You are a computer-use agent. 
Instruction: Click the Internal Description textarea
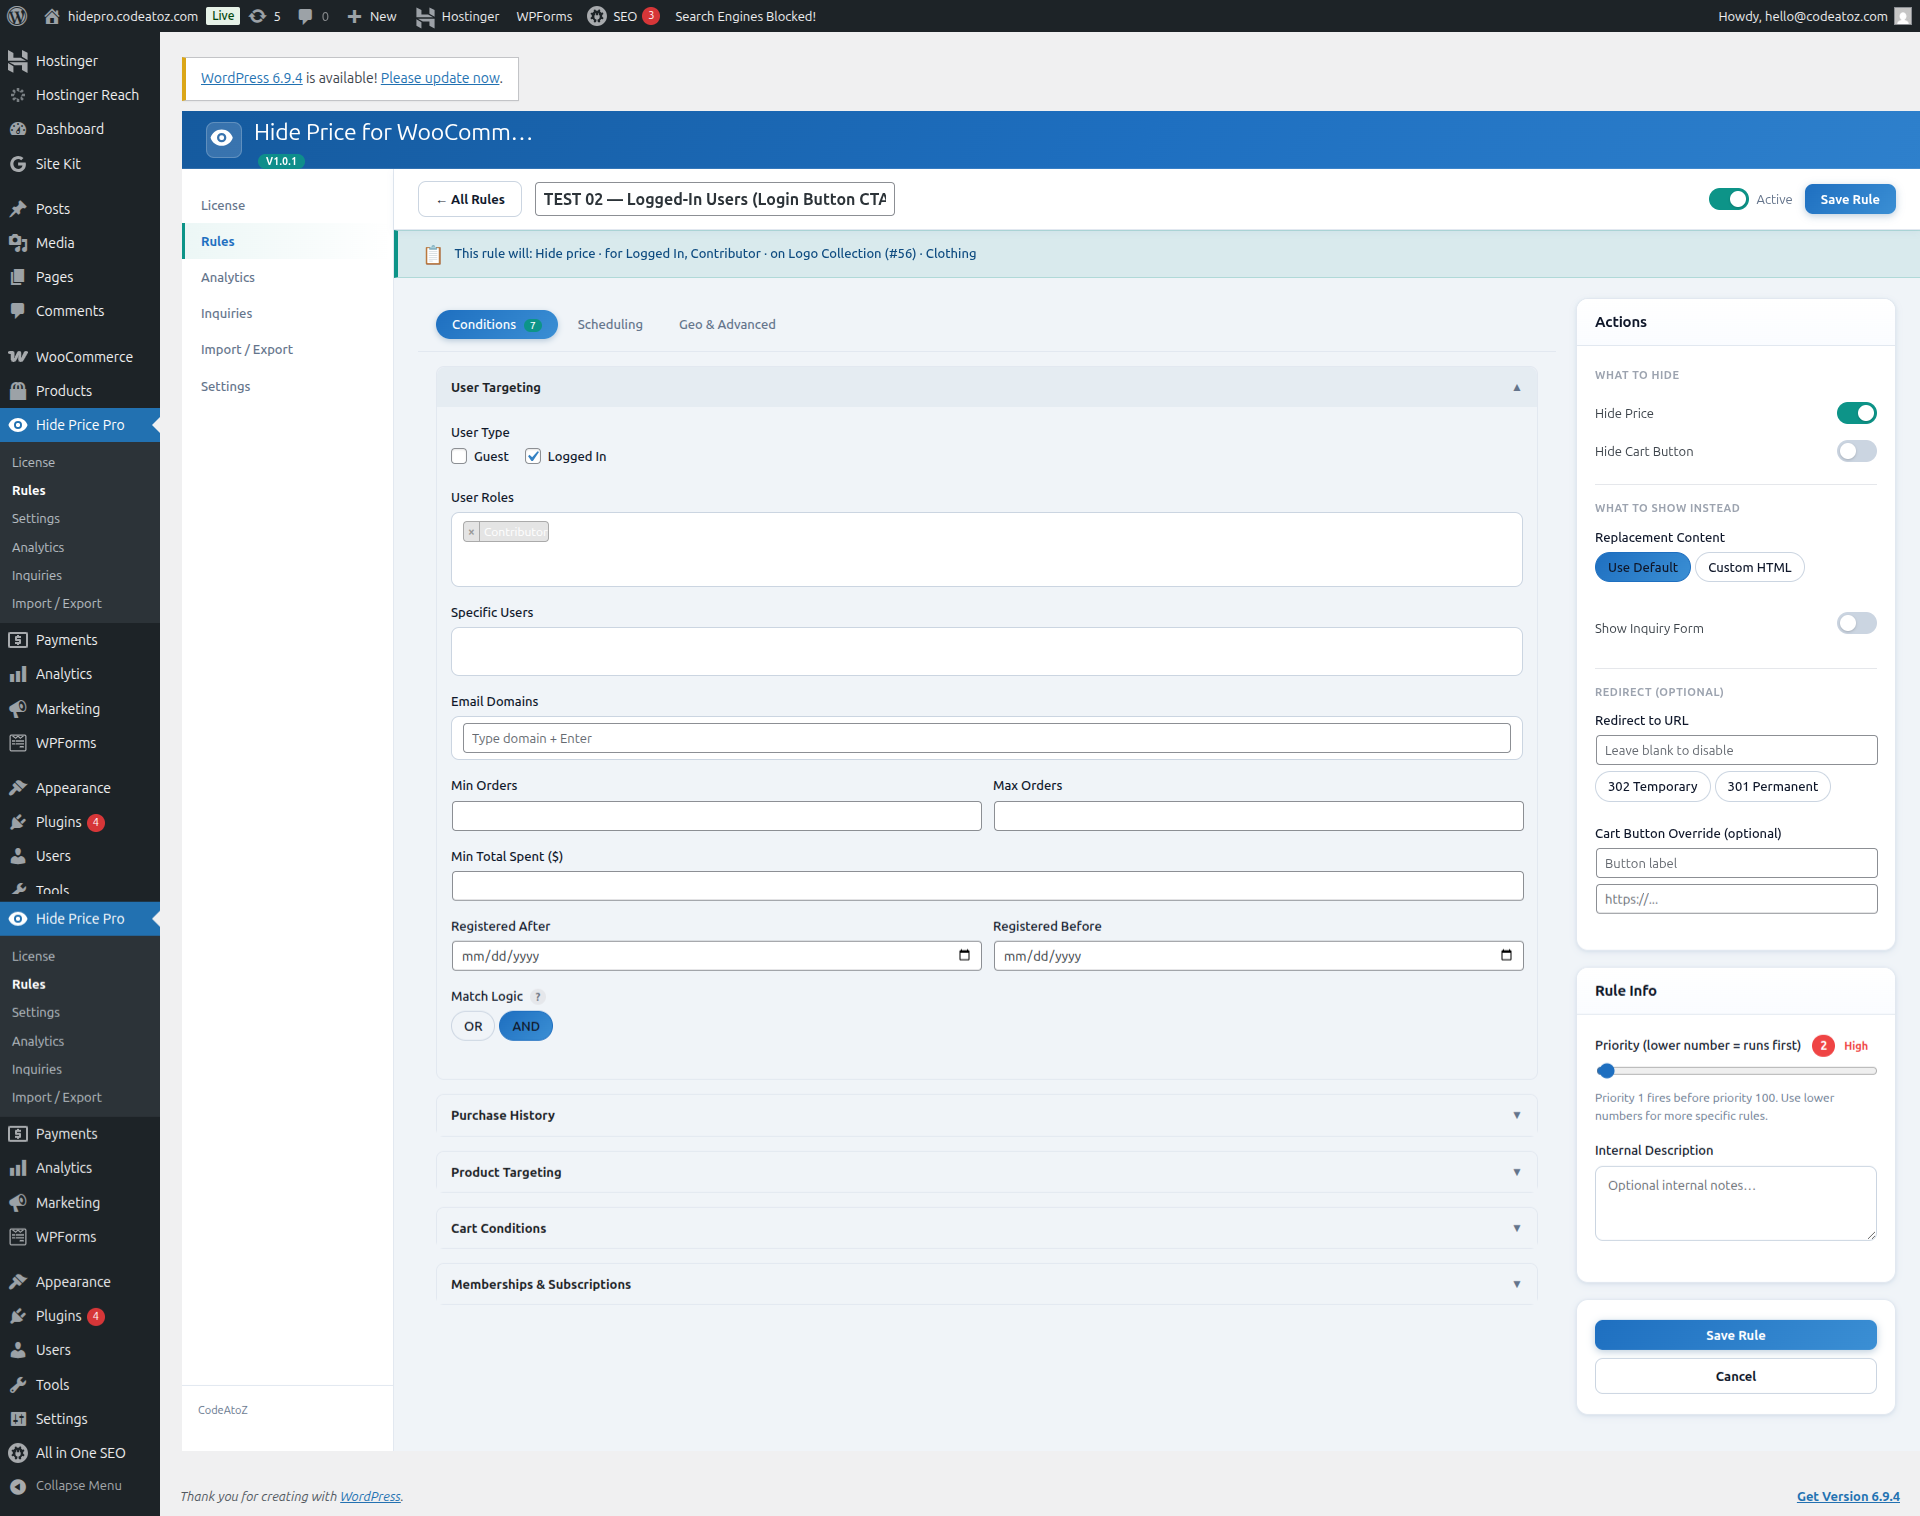[1735, 1203]
